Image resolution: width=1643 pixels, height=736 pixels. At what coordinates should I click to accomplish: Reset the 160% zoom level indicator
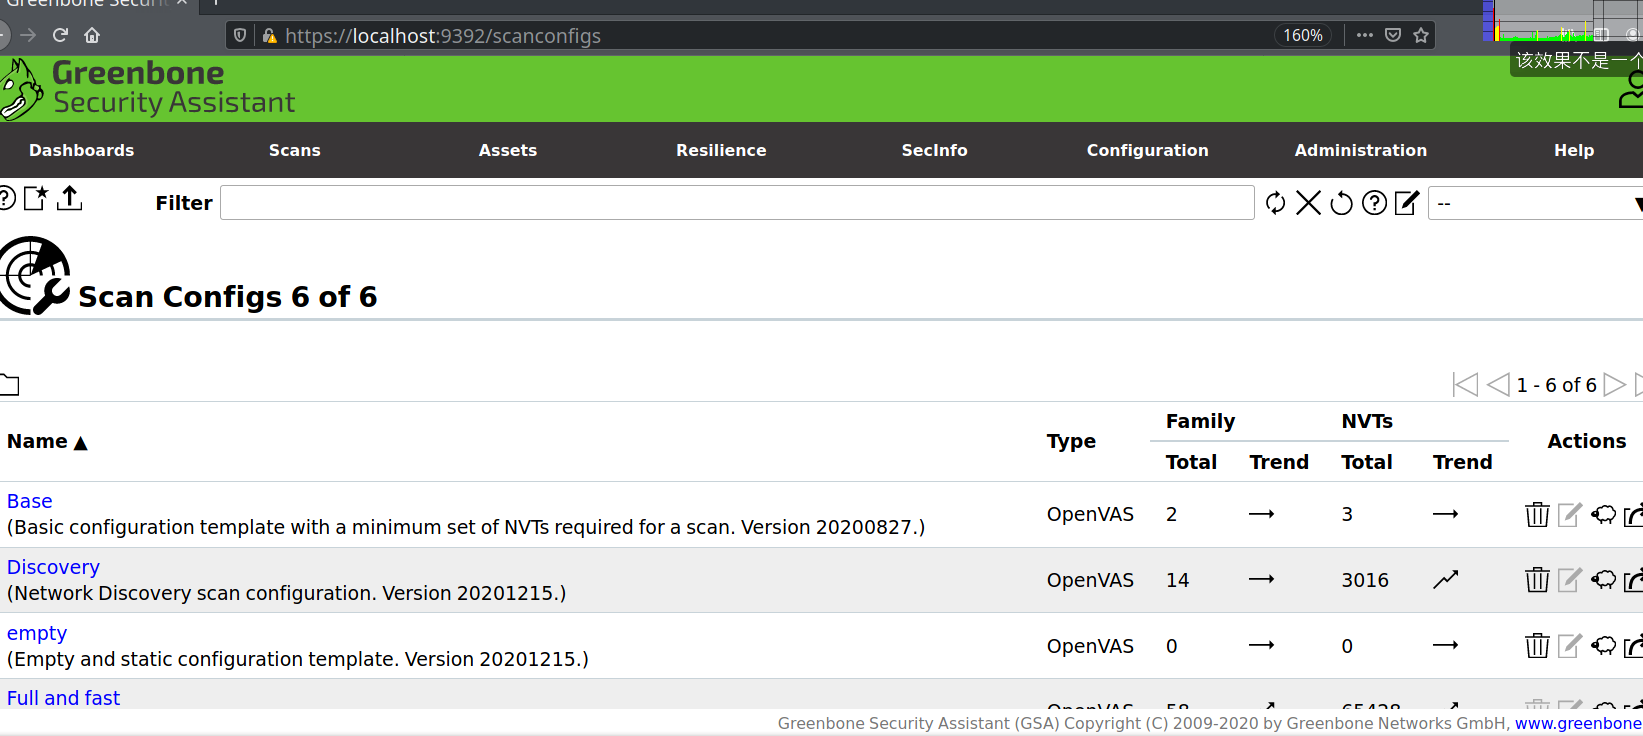1303,35
